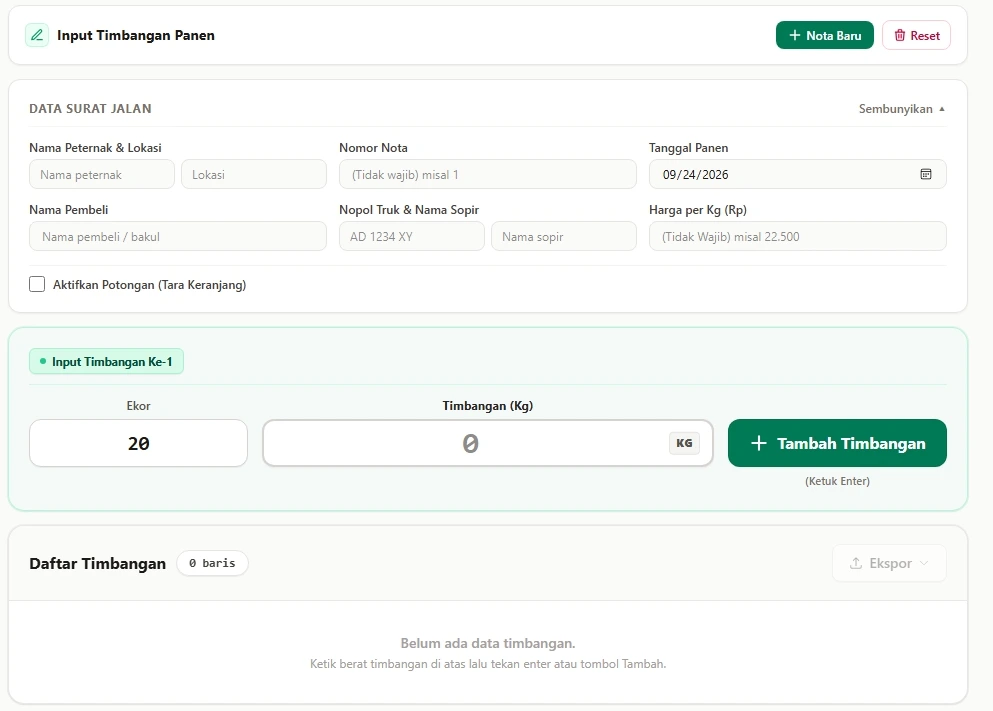Click the KG unit badge
Image resolution: width=993 pixels, height=711 pixels.
tap(684, 443)
